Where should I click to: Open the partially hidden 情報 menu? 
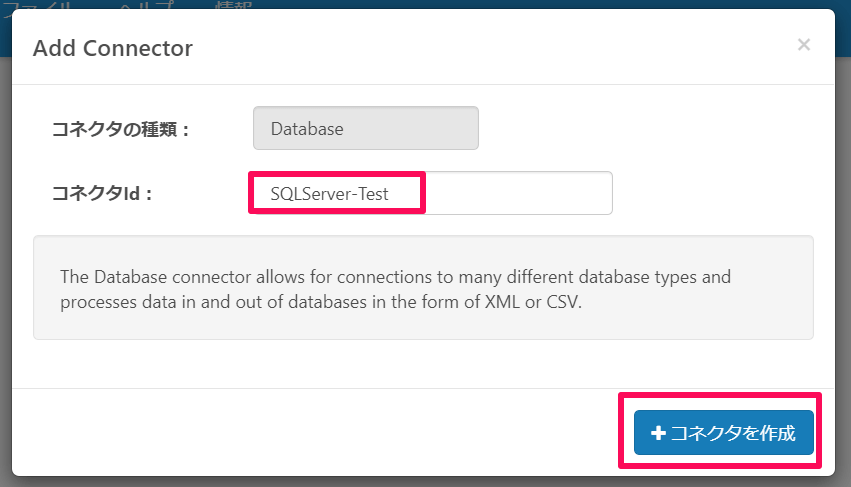pos(233,5)
